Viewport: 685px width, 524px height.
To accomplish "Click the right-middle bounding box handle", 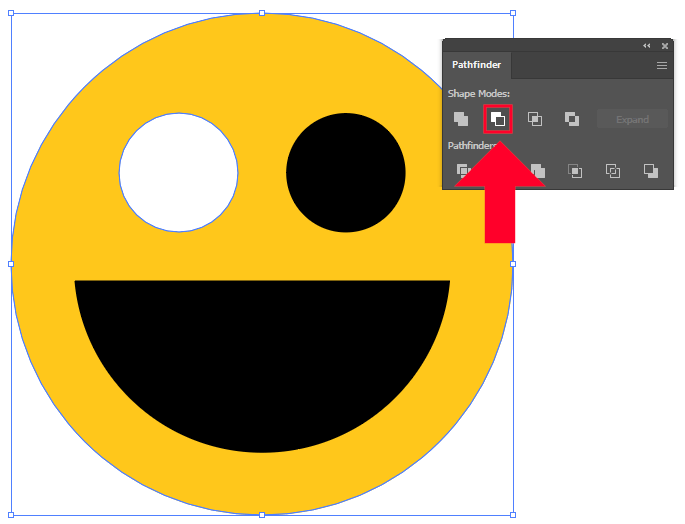I will coord(513,264).
